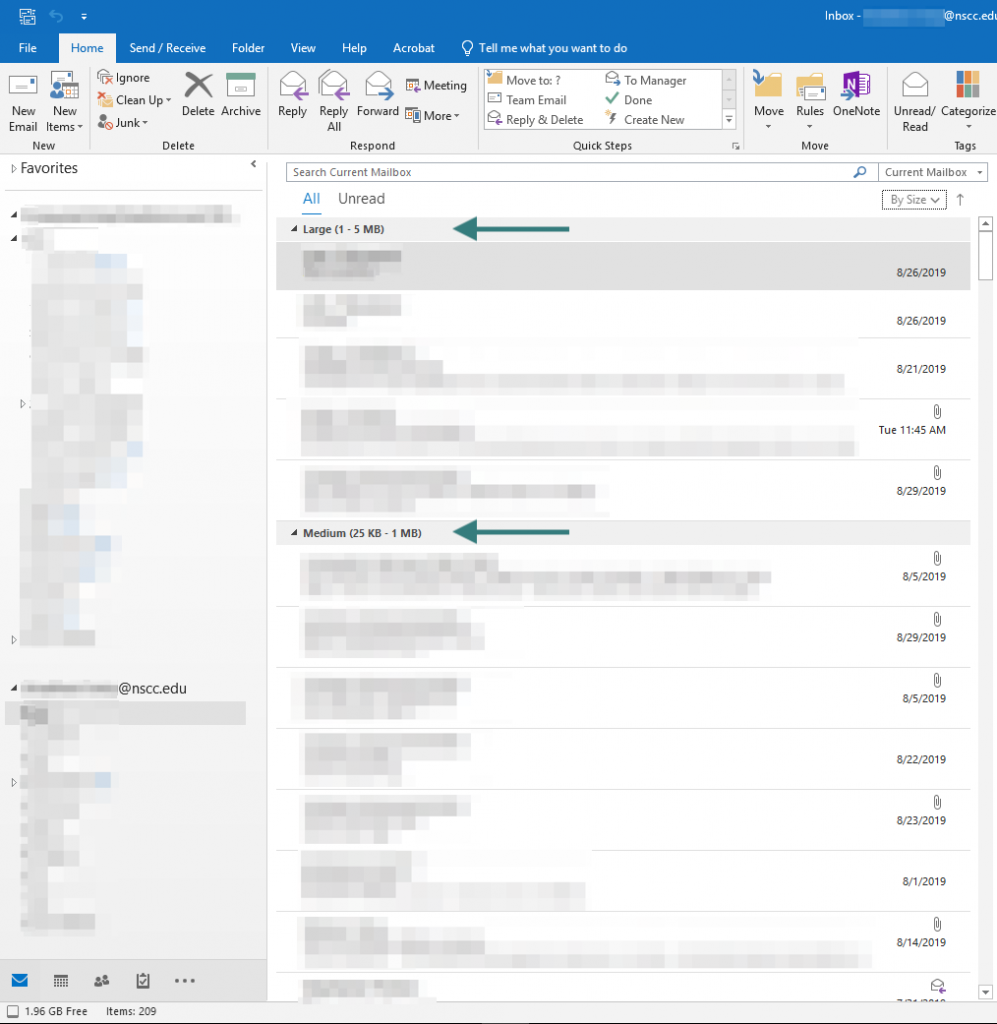Collapse the folder pane
The height and width of the screenshot is (1024, 997).
click(253, 164)
